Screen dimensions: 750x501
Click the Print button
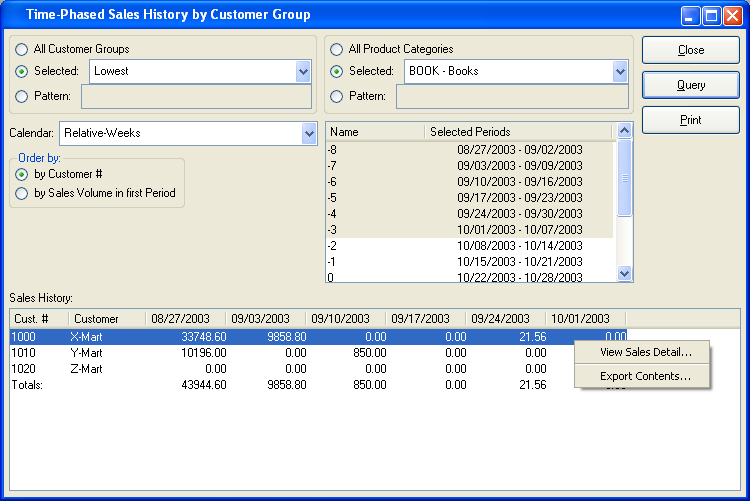point(690,120)
